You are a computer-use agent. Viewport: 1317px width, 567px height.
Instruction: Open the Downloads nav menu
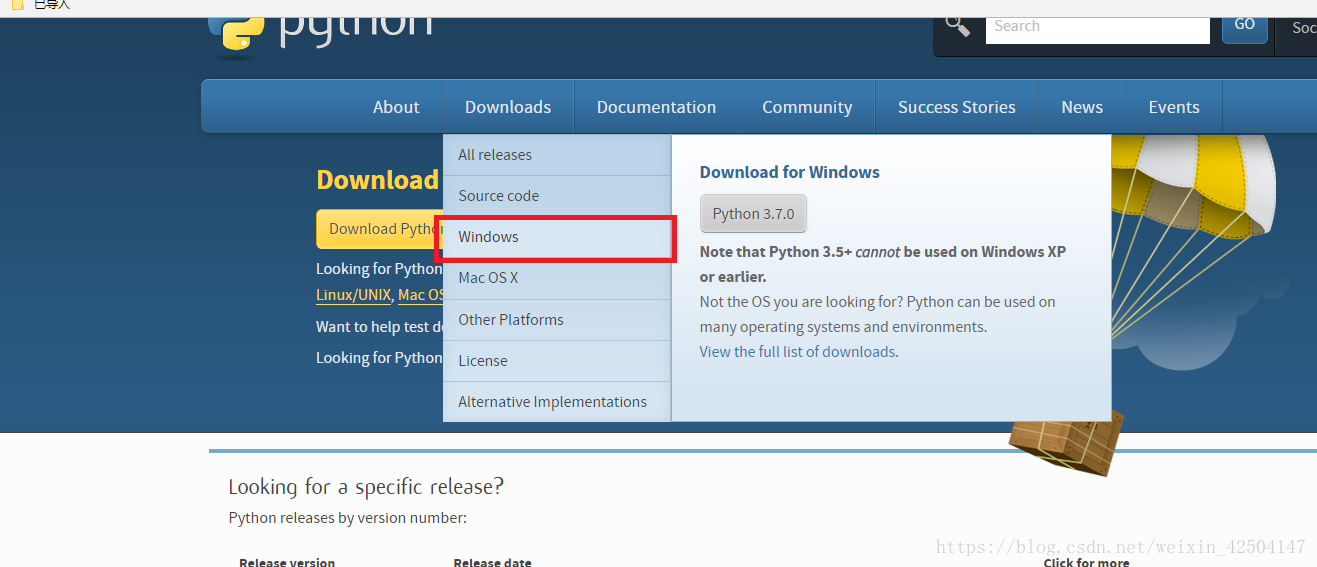[x=508, y=107]
